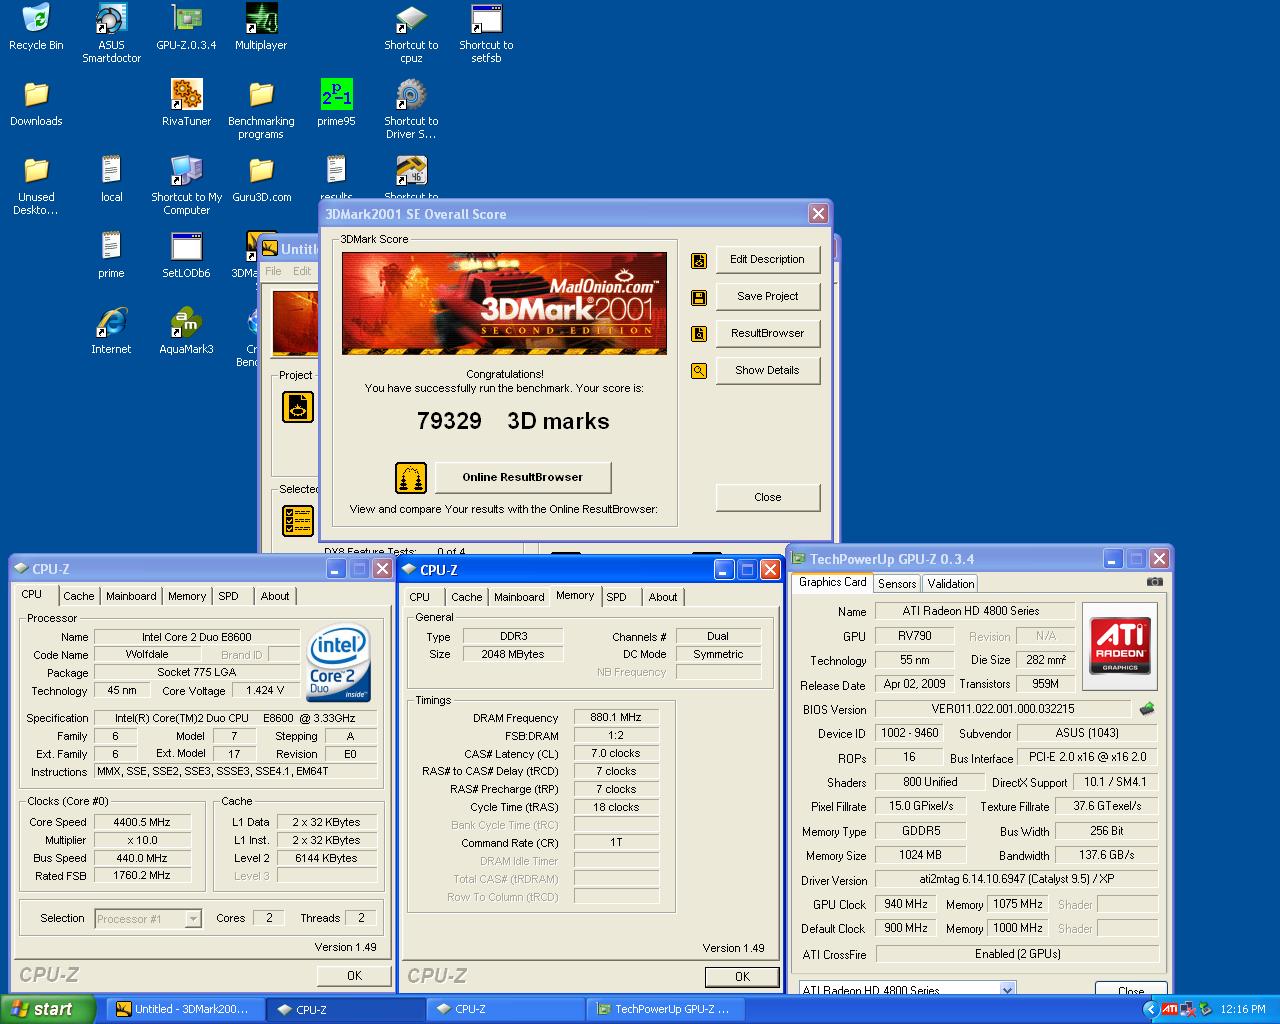
Task: Launch AquaMark3 from the desktop
Action: (186, 331)
